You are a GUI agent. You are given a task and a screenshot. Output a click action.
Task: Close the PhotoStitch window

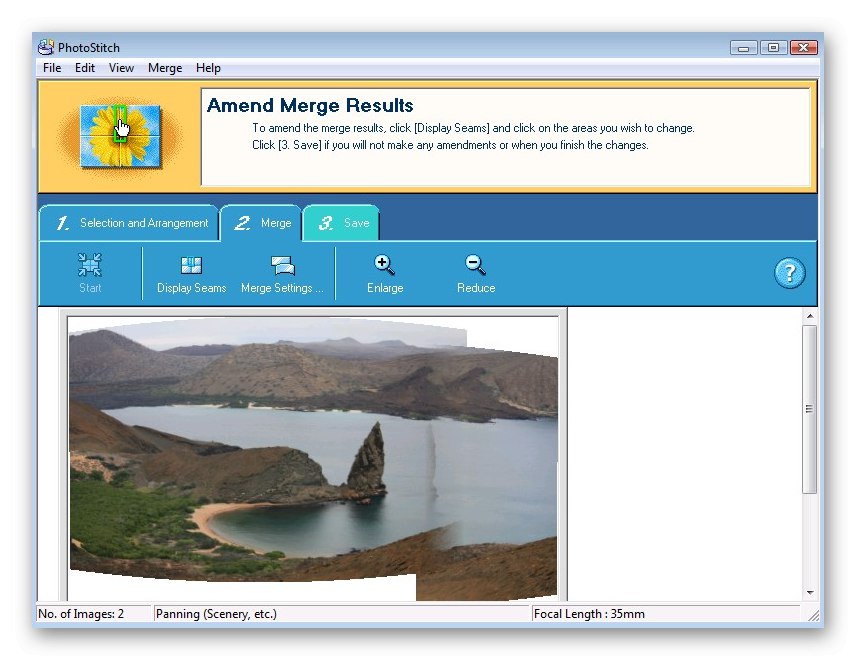(804, 48)
